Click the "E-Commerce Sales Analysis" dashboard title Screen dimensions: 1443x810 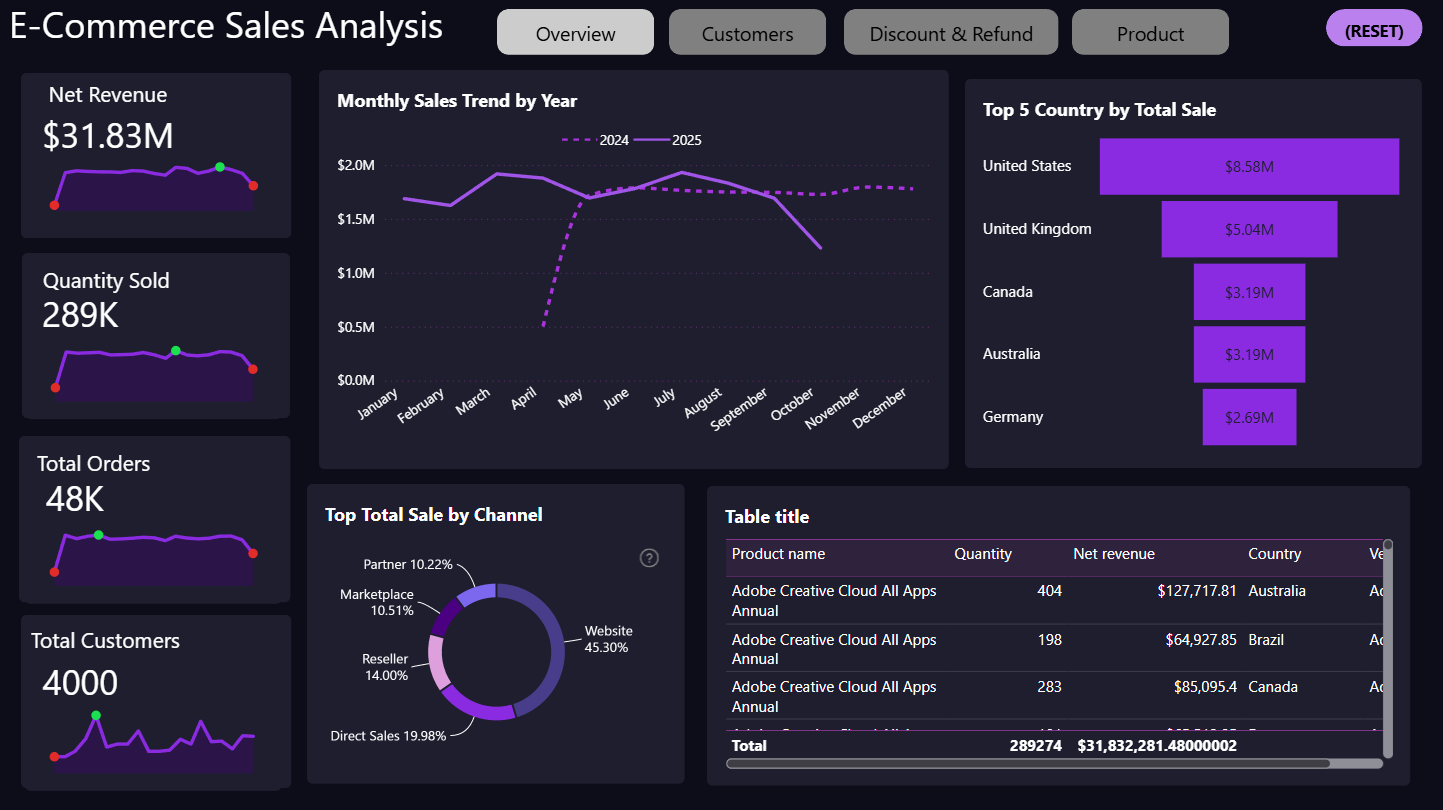point(226,26)
